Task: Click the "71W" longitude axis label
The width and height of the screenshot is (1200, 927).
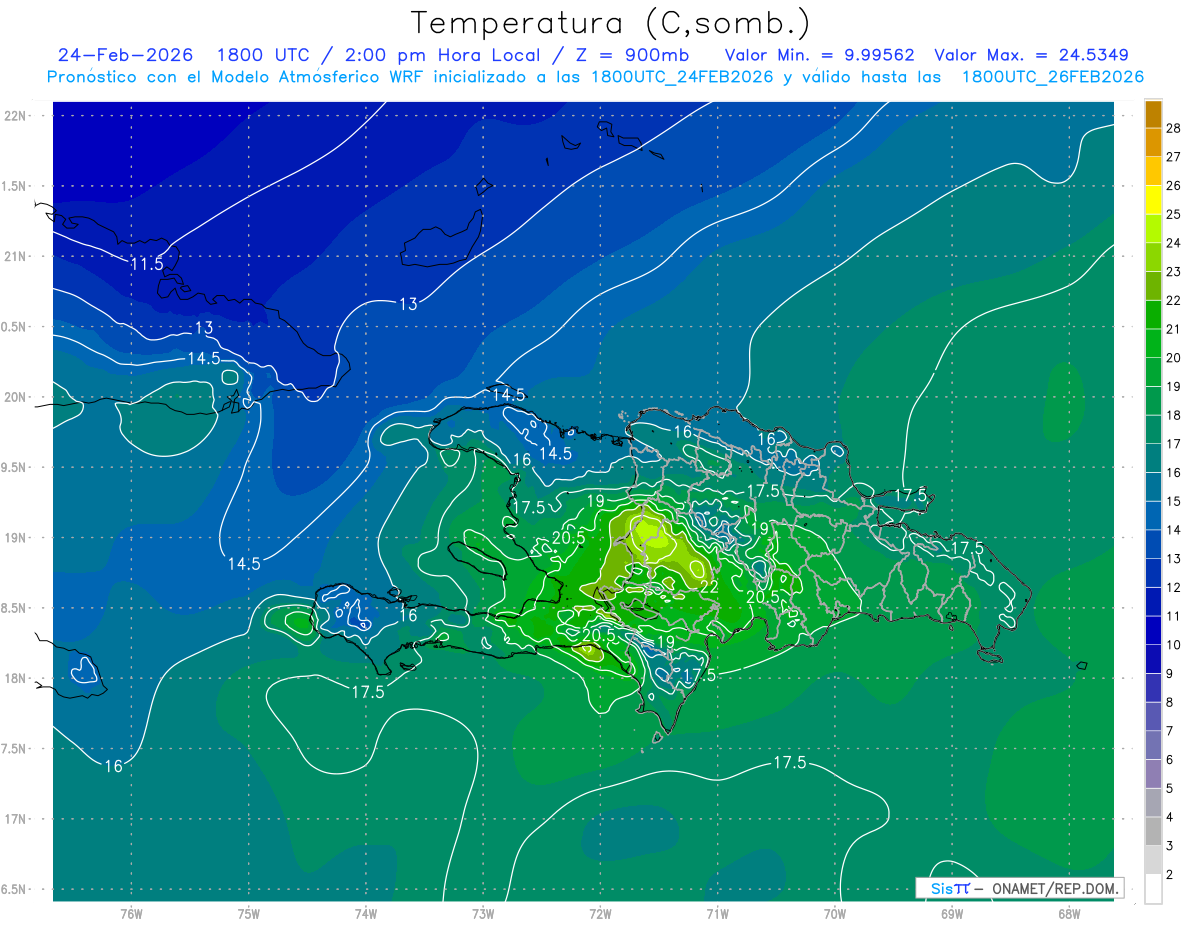Action: coord(717,913)
